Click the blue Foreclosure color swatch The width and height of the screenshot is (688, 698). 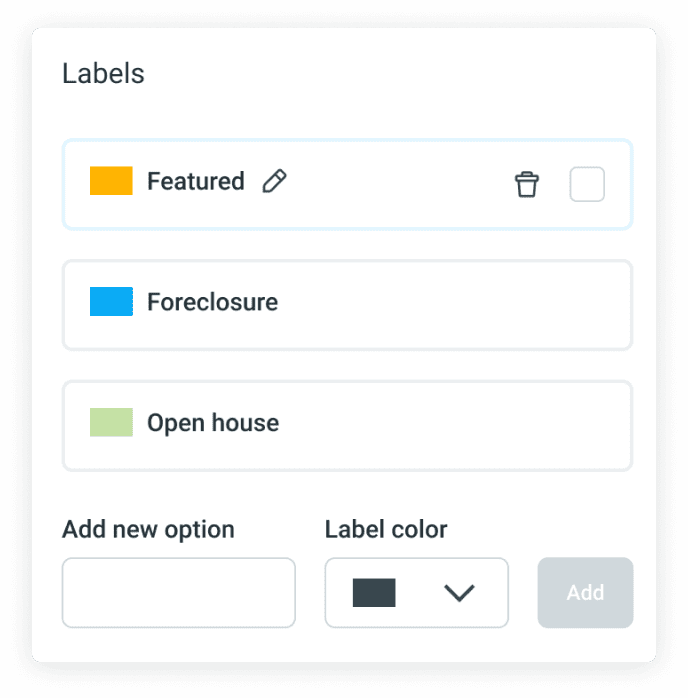coord(111,302)
